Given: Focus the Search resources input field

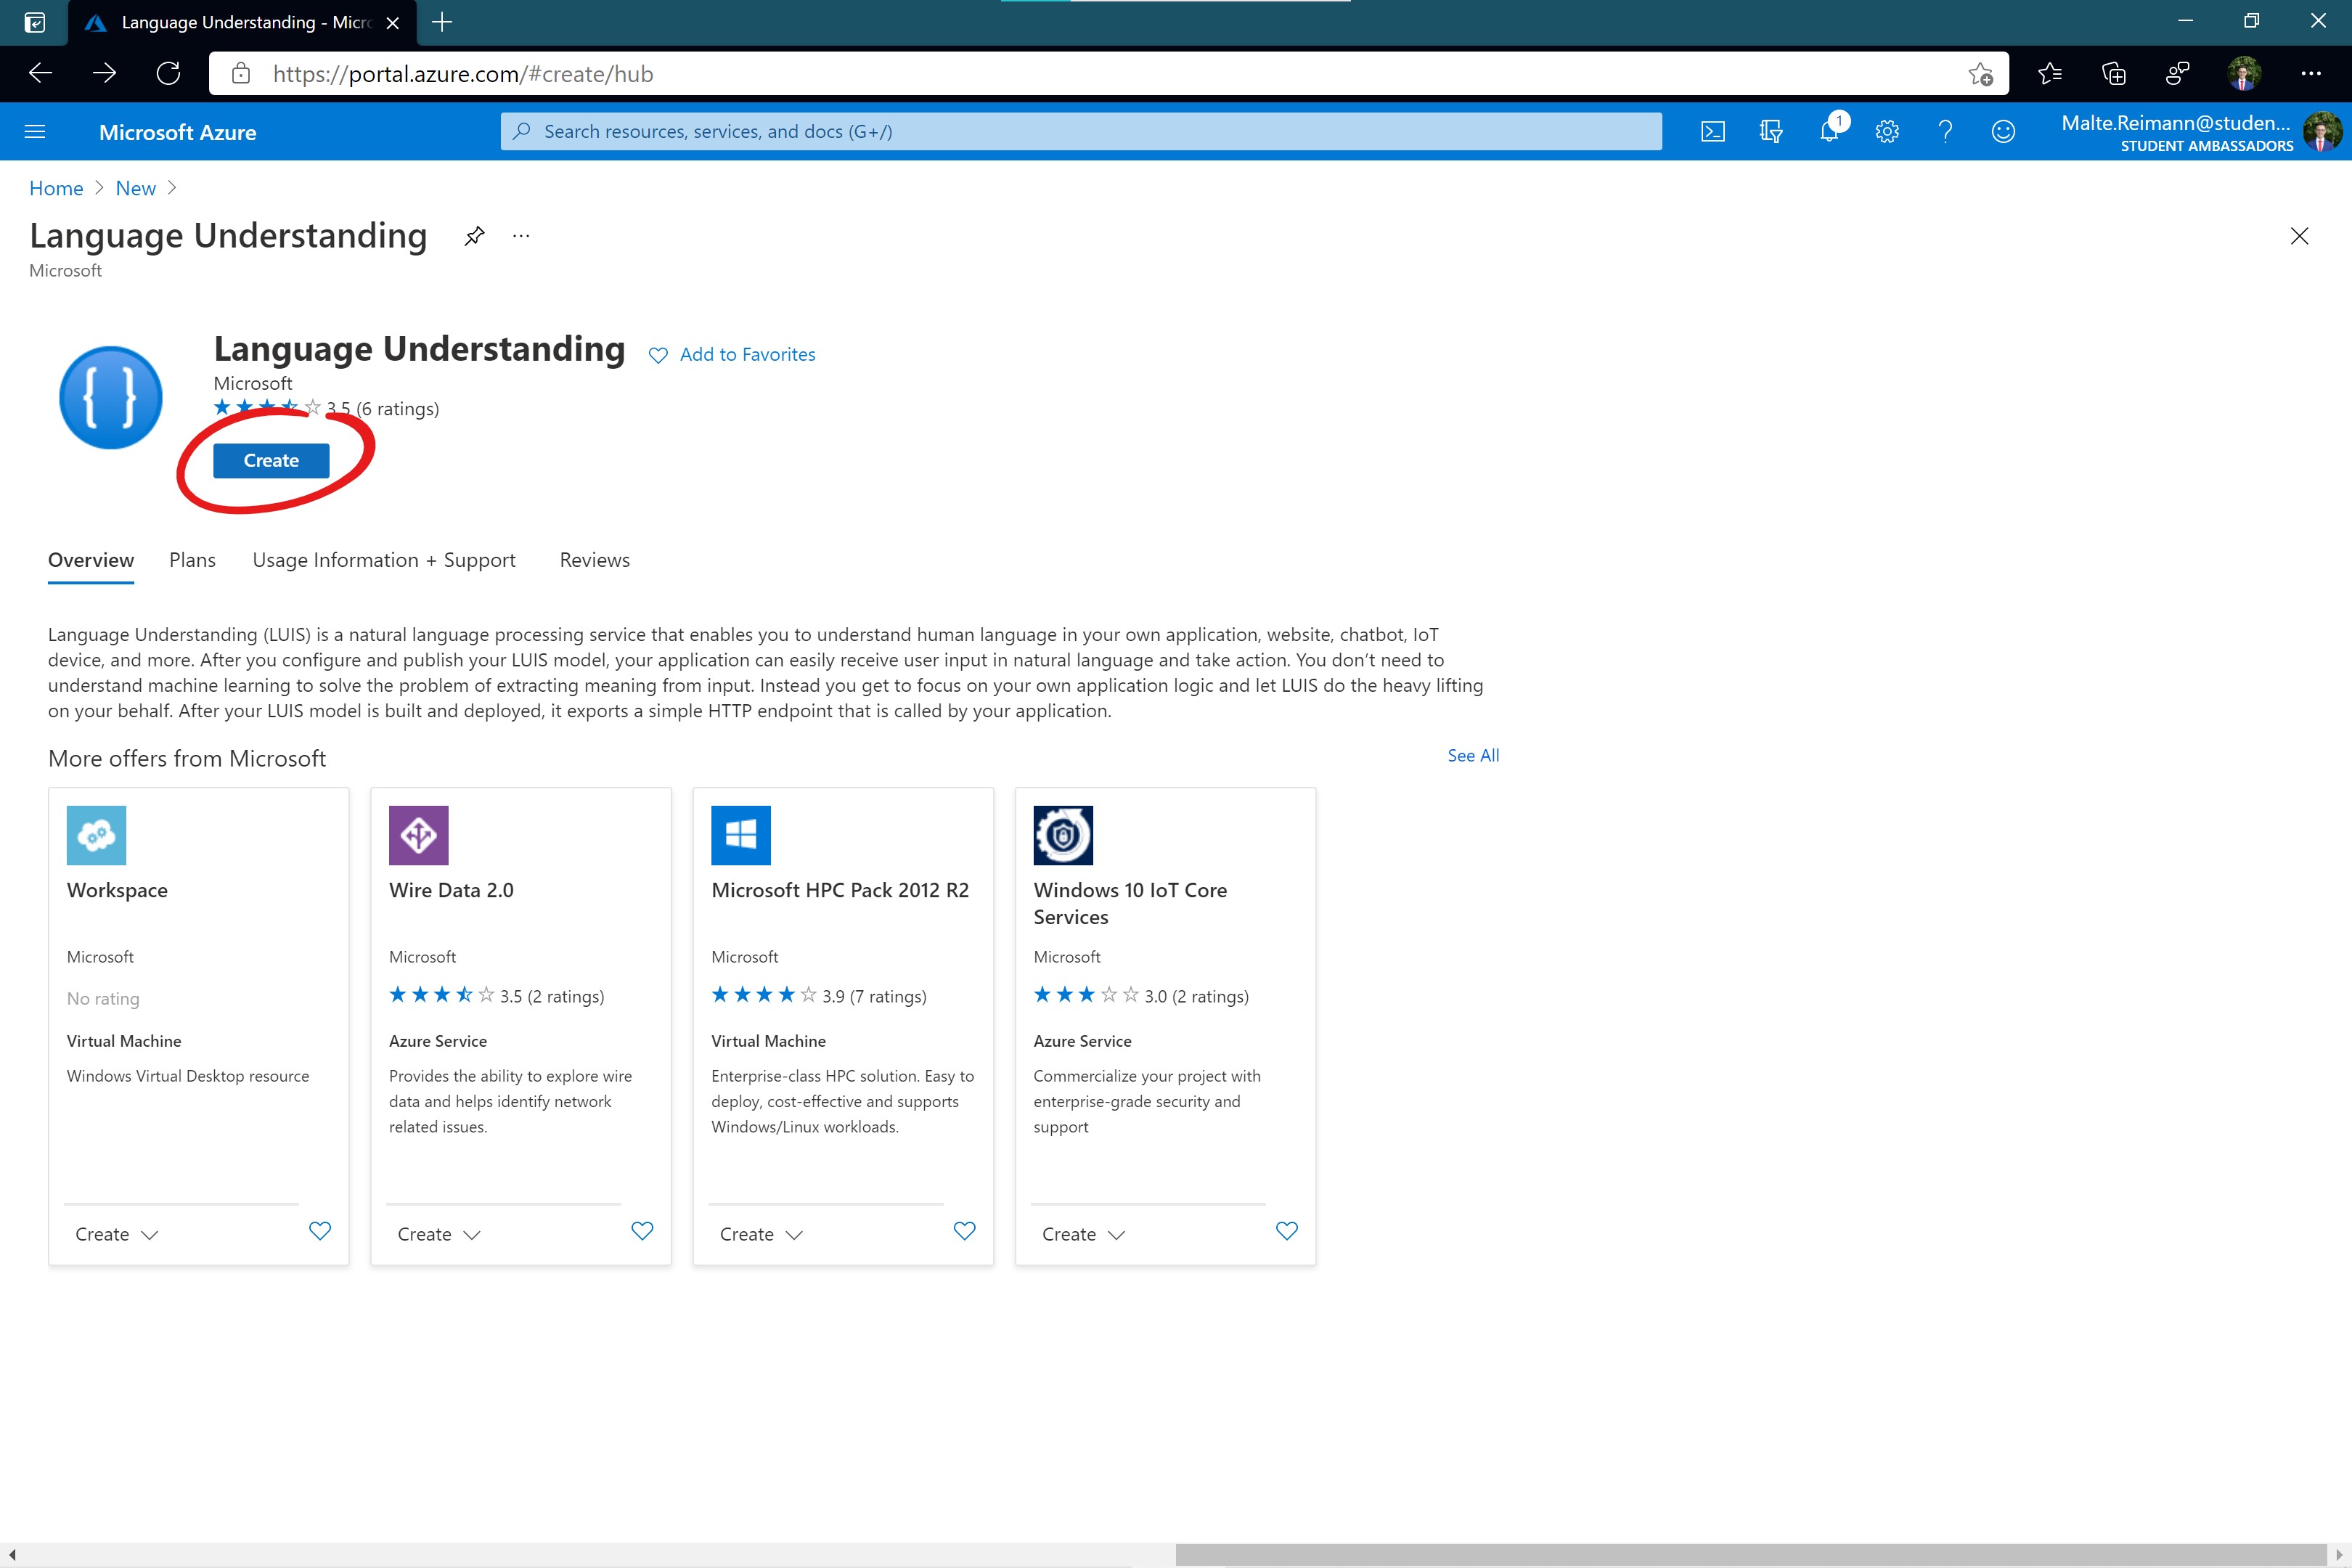Looking at the screenshot, I should (1080, 132).
